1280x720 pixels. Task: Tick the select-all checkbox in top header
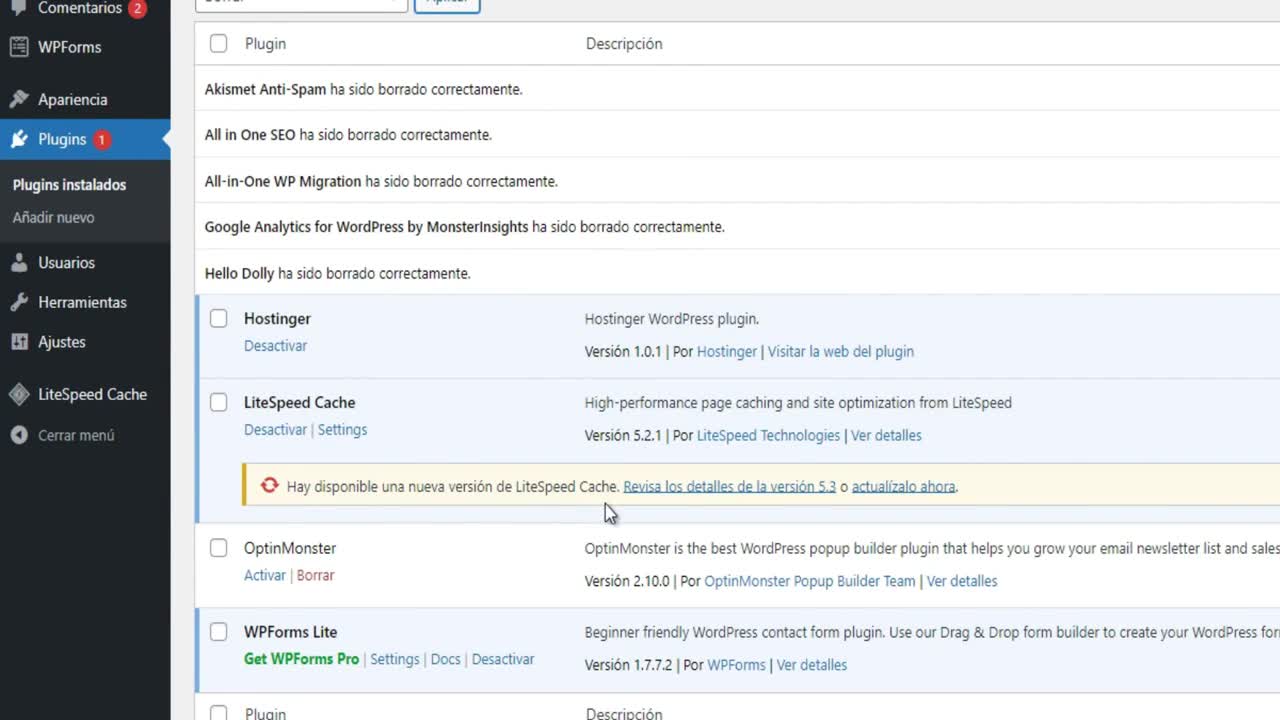pyautogui.click(x=218, y=43)
